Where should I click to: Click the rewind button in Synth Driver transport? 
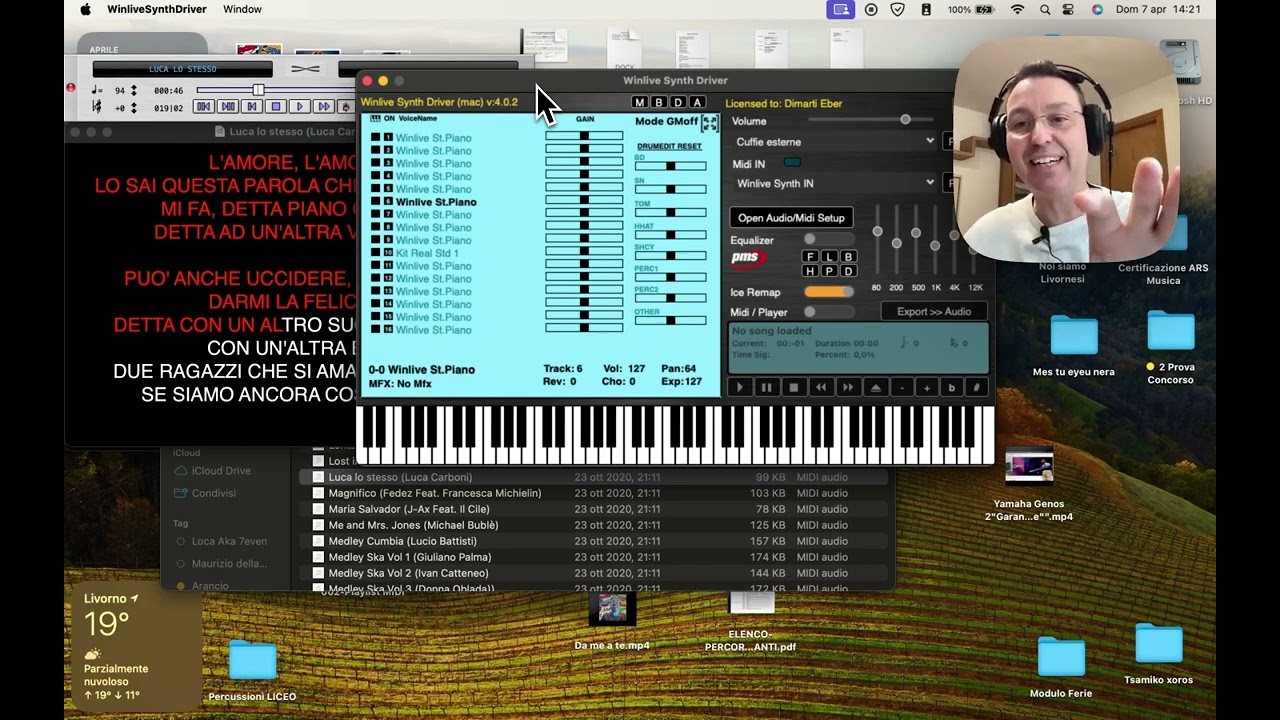(821, 387)
